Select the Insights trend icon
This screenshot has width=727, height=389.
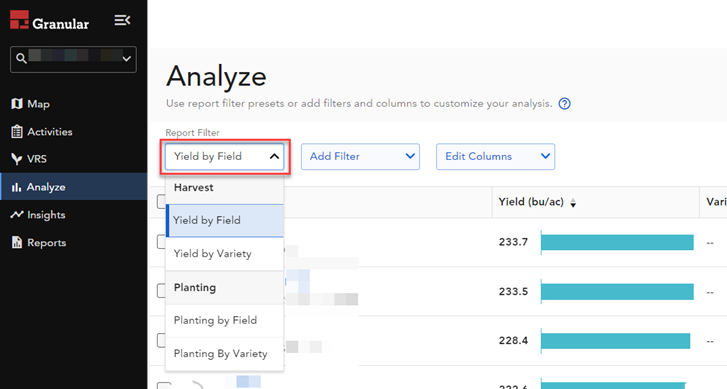(x=17, y=215)
